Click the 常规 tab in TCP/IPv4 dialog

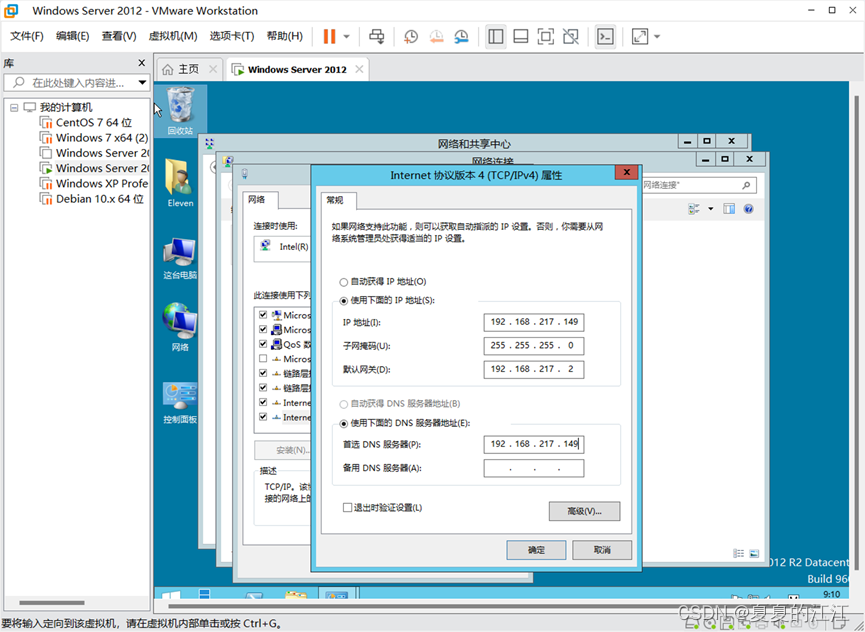click(x=339, y=200)
